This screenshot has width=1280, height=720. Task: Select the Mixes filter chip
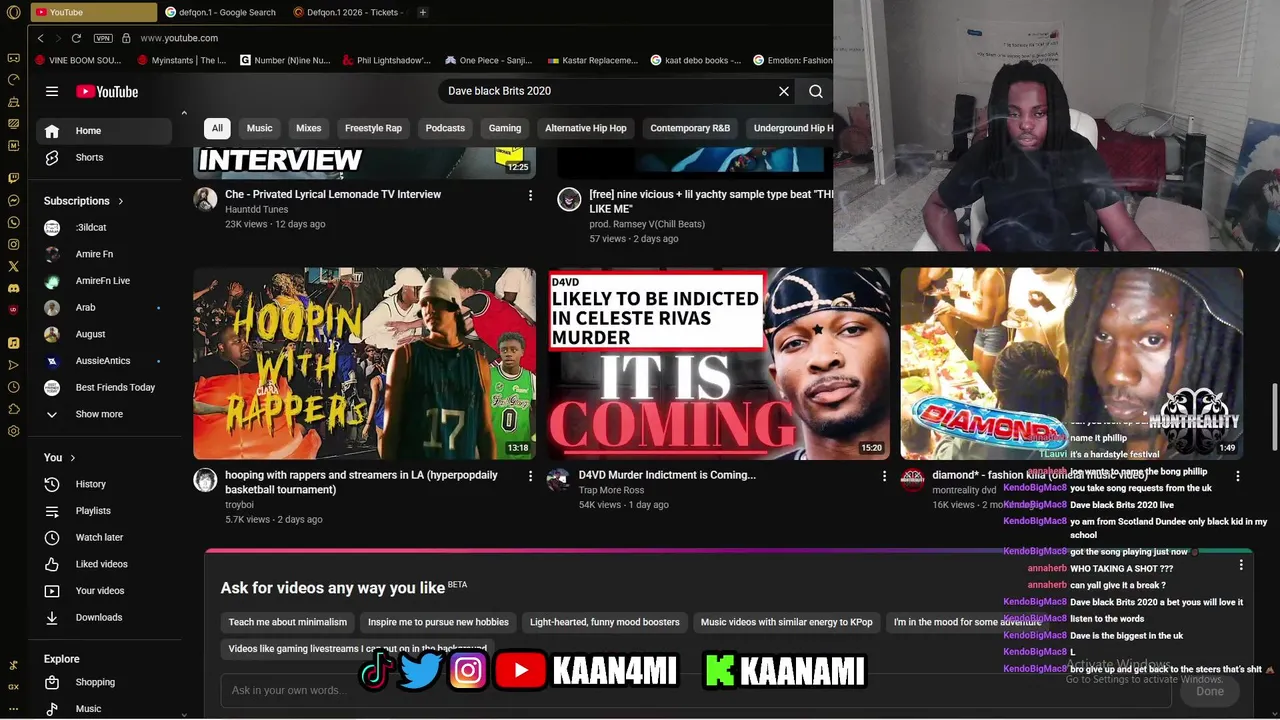click(309, 128)
